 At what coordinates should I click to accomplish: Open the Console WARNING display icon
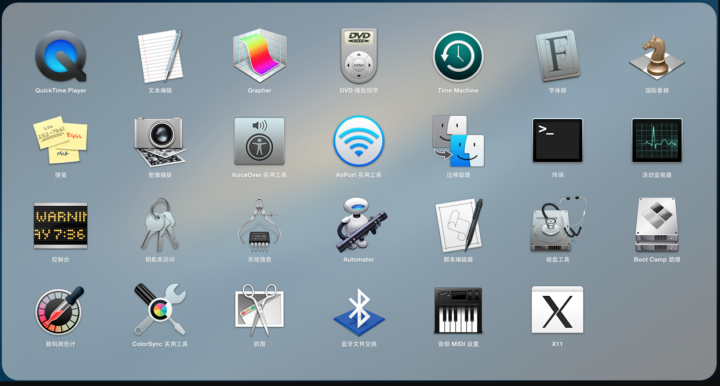[61, 226]
